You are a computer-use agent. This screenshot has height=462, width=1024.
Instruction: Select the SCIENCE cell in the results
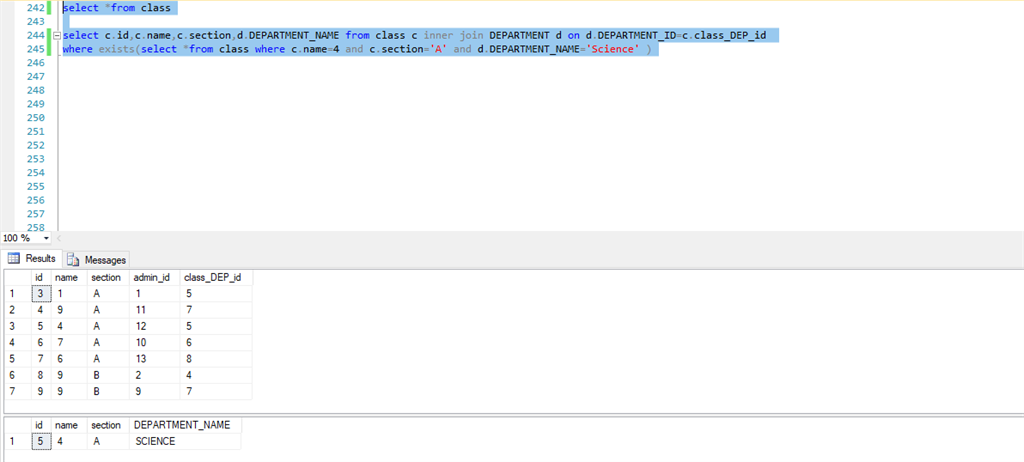tap(185, 441)
